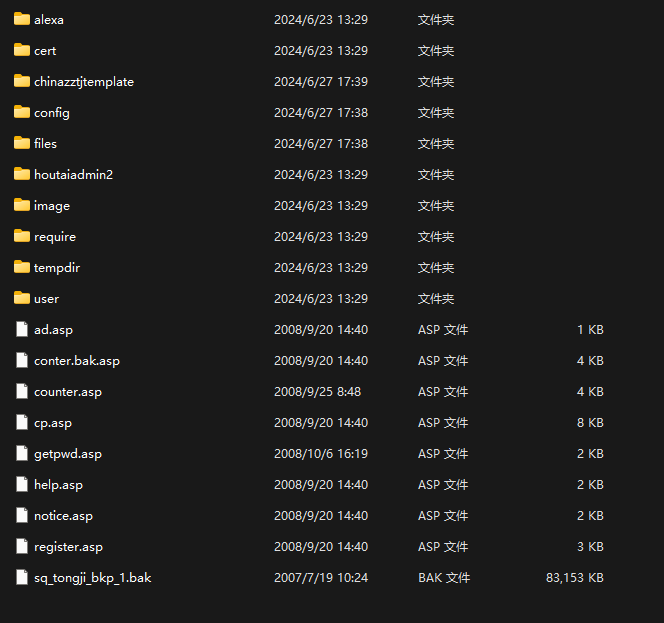Click the conter.bak.asp file name
The image size is (664, 623).
click(77, 361)
